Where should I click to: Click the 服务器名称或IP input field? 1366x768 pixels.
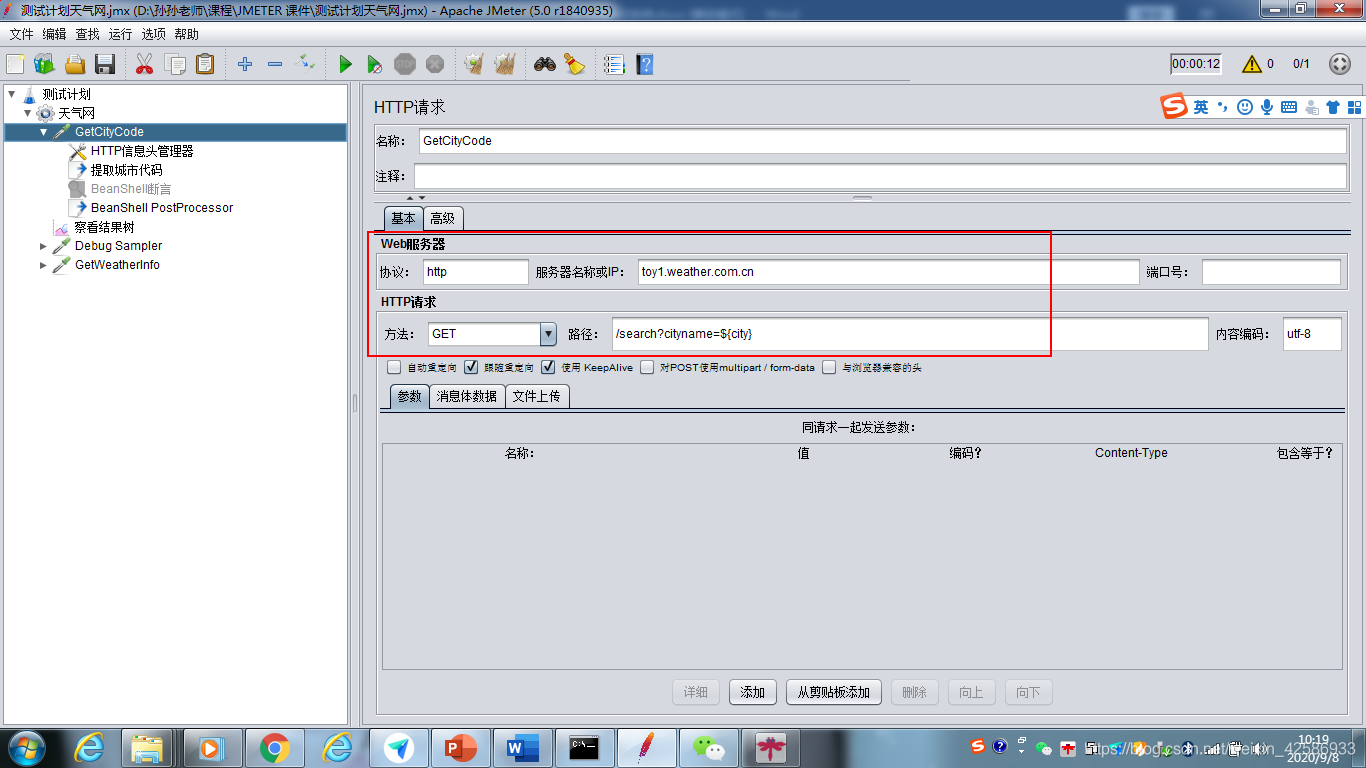(x=889, y=272)
